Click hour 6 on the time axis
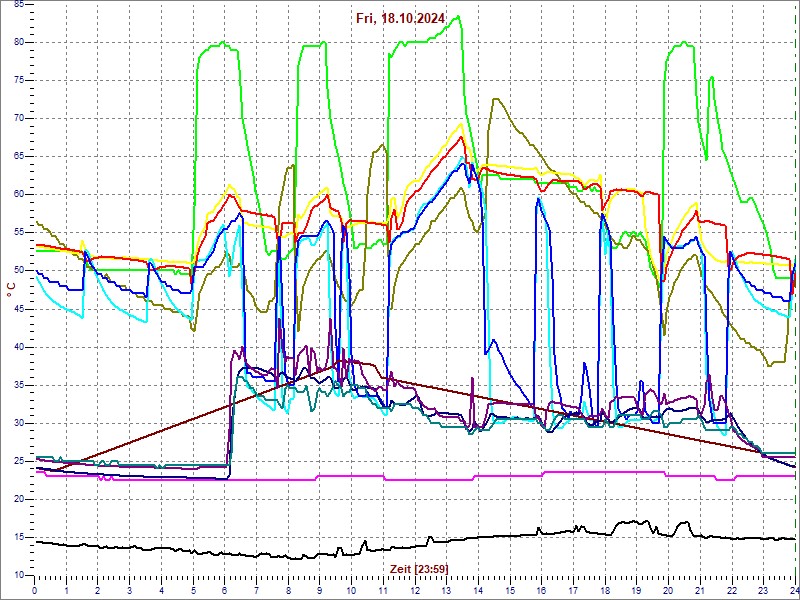The image size is (800, 600). 225,590
